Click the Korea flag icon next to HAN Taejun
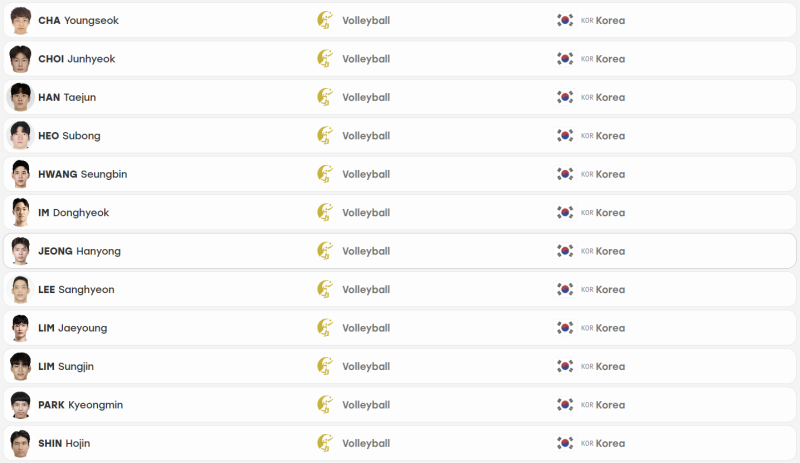This screenshot has height=463, width=800. coord(565,97)
